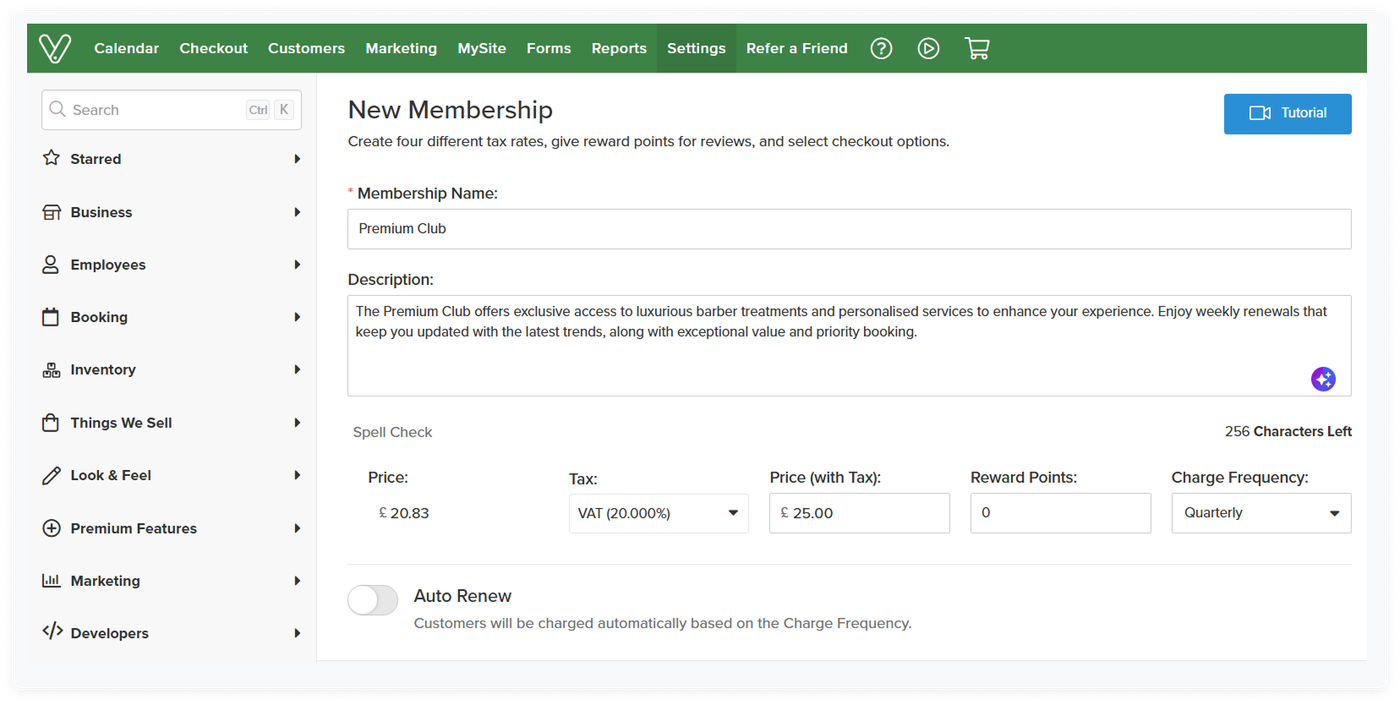Click the video play icon in navbar
The image size is (1400, 705).
tap(928, 47)
